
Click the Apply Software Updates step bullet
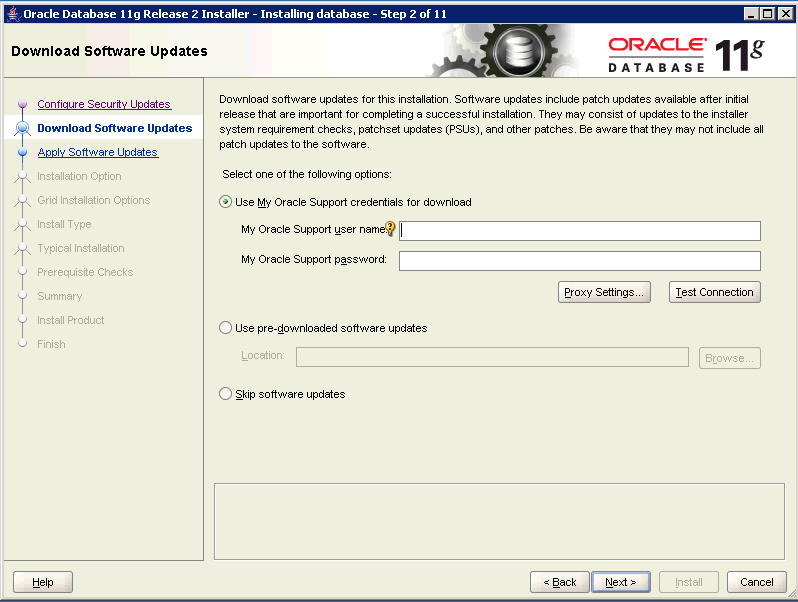[x=22, y=153]
